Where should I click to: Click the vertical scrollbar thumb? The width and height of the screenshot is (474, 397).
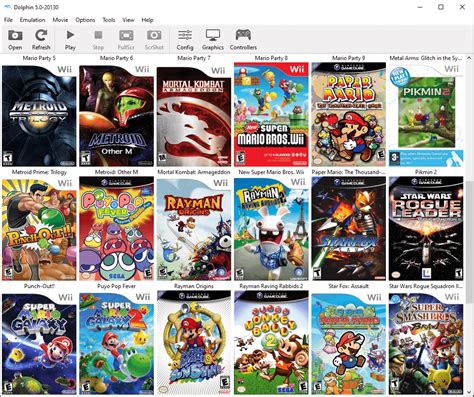coord(469,242)
